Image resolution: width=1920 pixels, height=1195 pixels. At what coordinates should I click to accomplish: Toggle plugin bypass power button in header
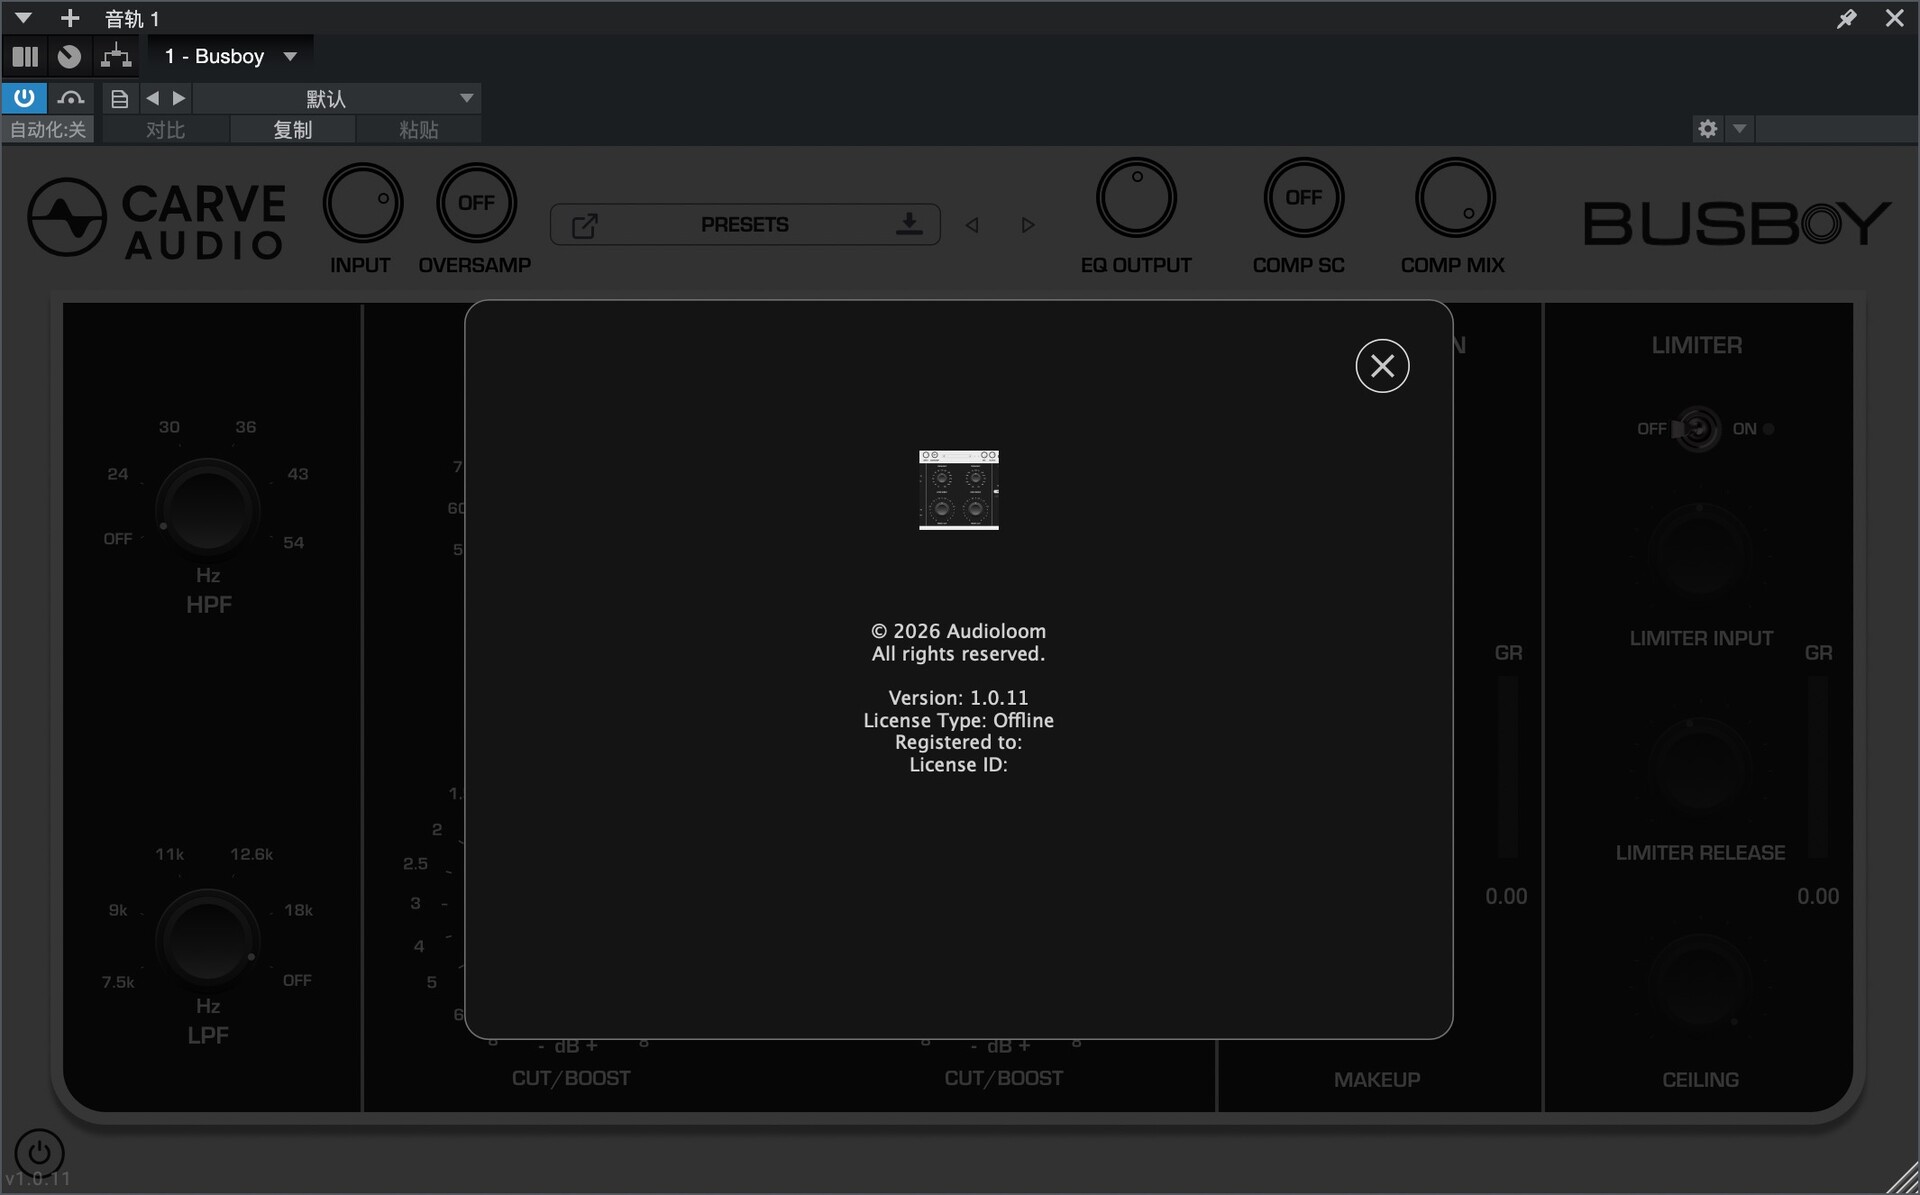pos(24,98)
